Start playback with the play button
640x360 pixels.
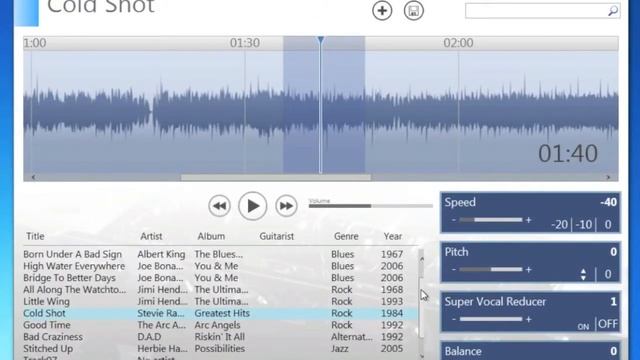[253, 206]
